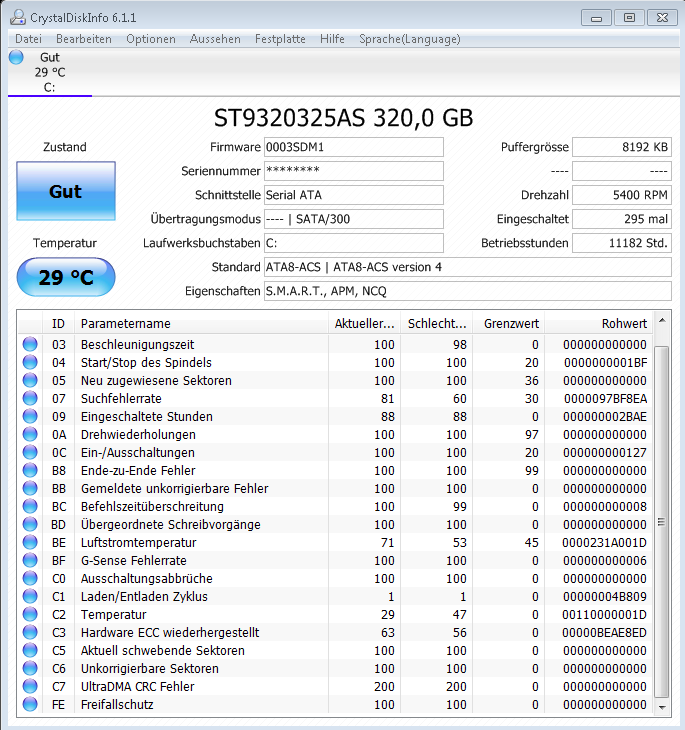The width and height of the screenshot is (685, 730).
Task: Click the status orb for Suchfehlerrate
Action: (x=30, y=398)
